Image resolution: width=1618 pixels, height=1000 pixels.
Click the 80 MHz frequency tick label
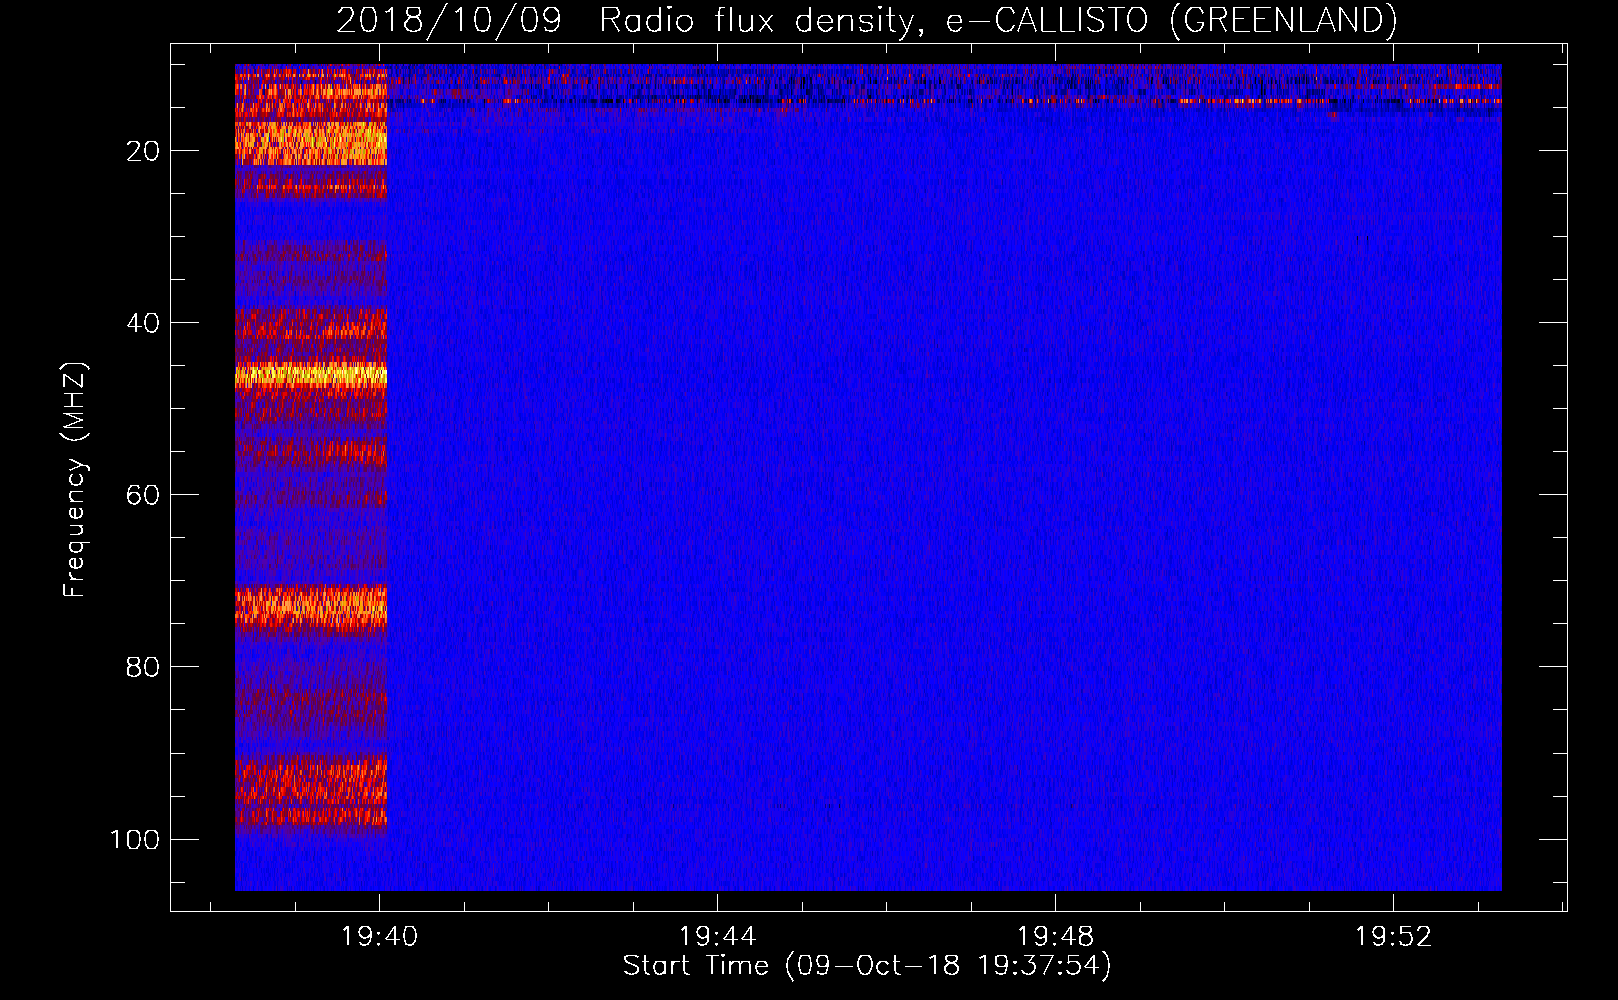coord(143,667)
